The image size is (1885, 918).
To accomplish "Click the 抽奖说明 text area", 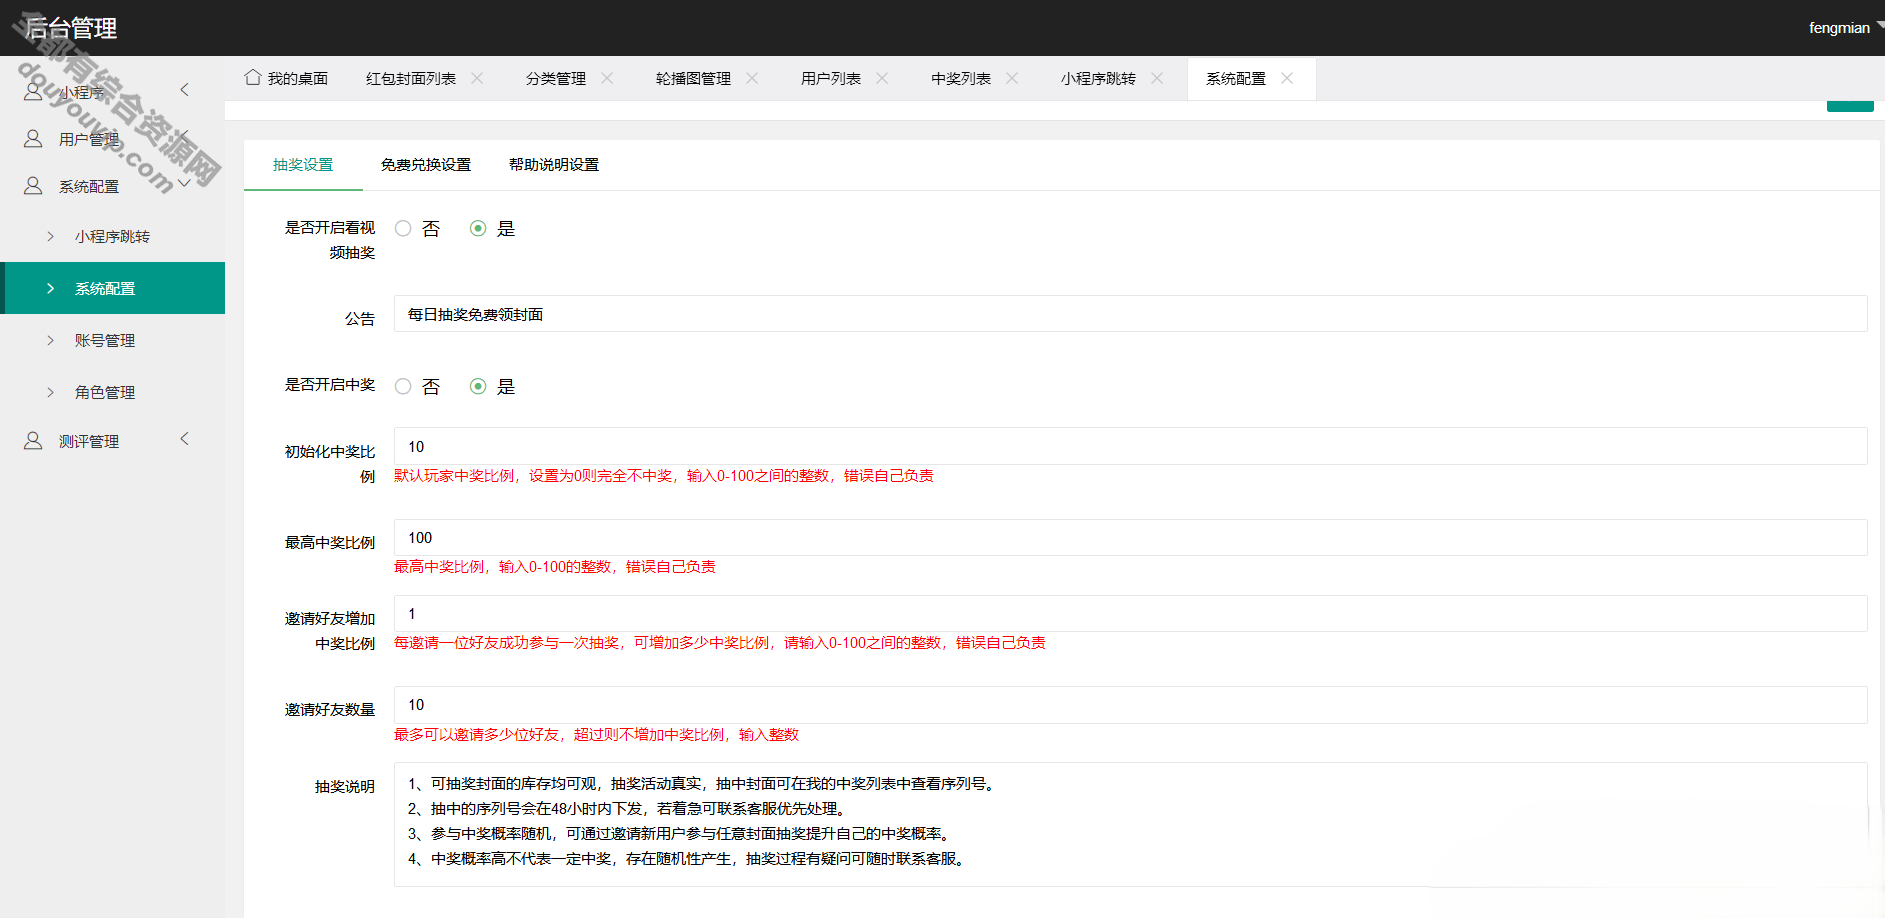I will [x=1130, y=824].
